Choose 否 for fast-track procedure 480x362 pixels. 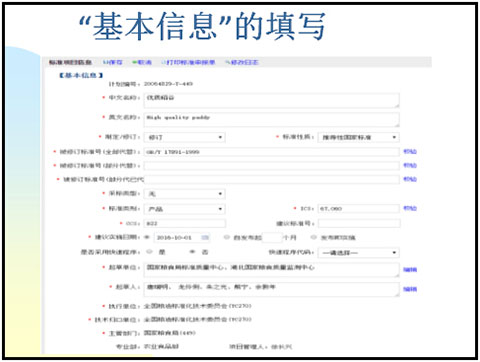[192, 252]
